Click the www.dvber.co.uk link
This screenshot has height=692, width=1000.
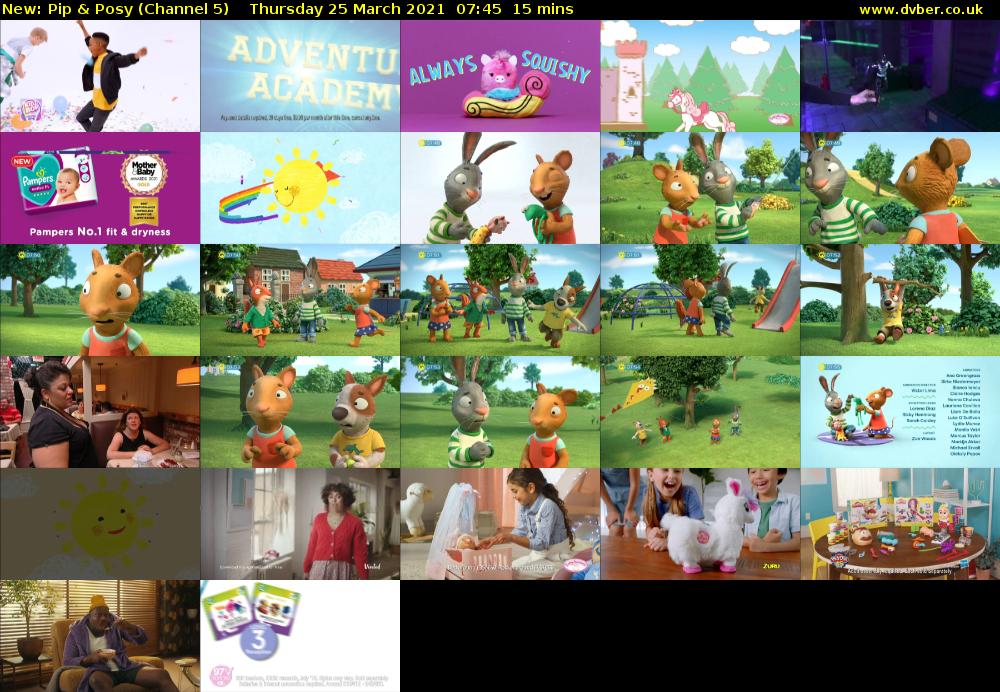pyautogui.click(x=921, y=10)
